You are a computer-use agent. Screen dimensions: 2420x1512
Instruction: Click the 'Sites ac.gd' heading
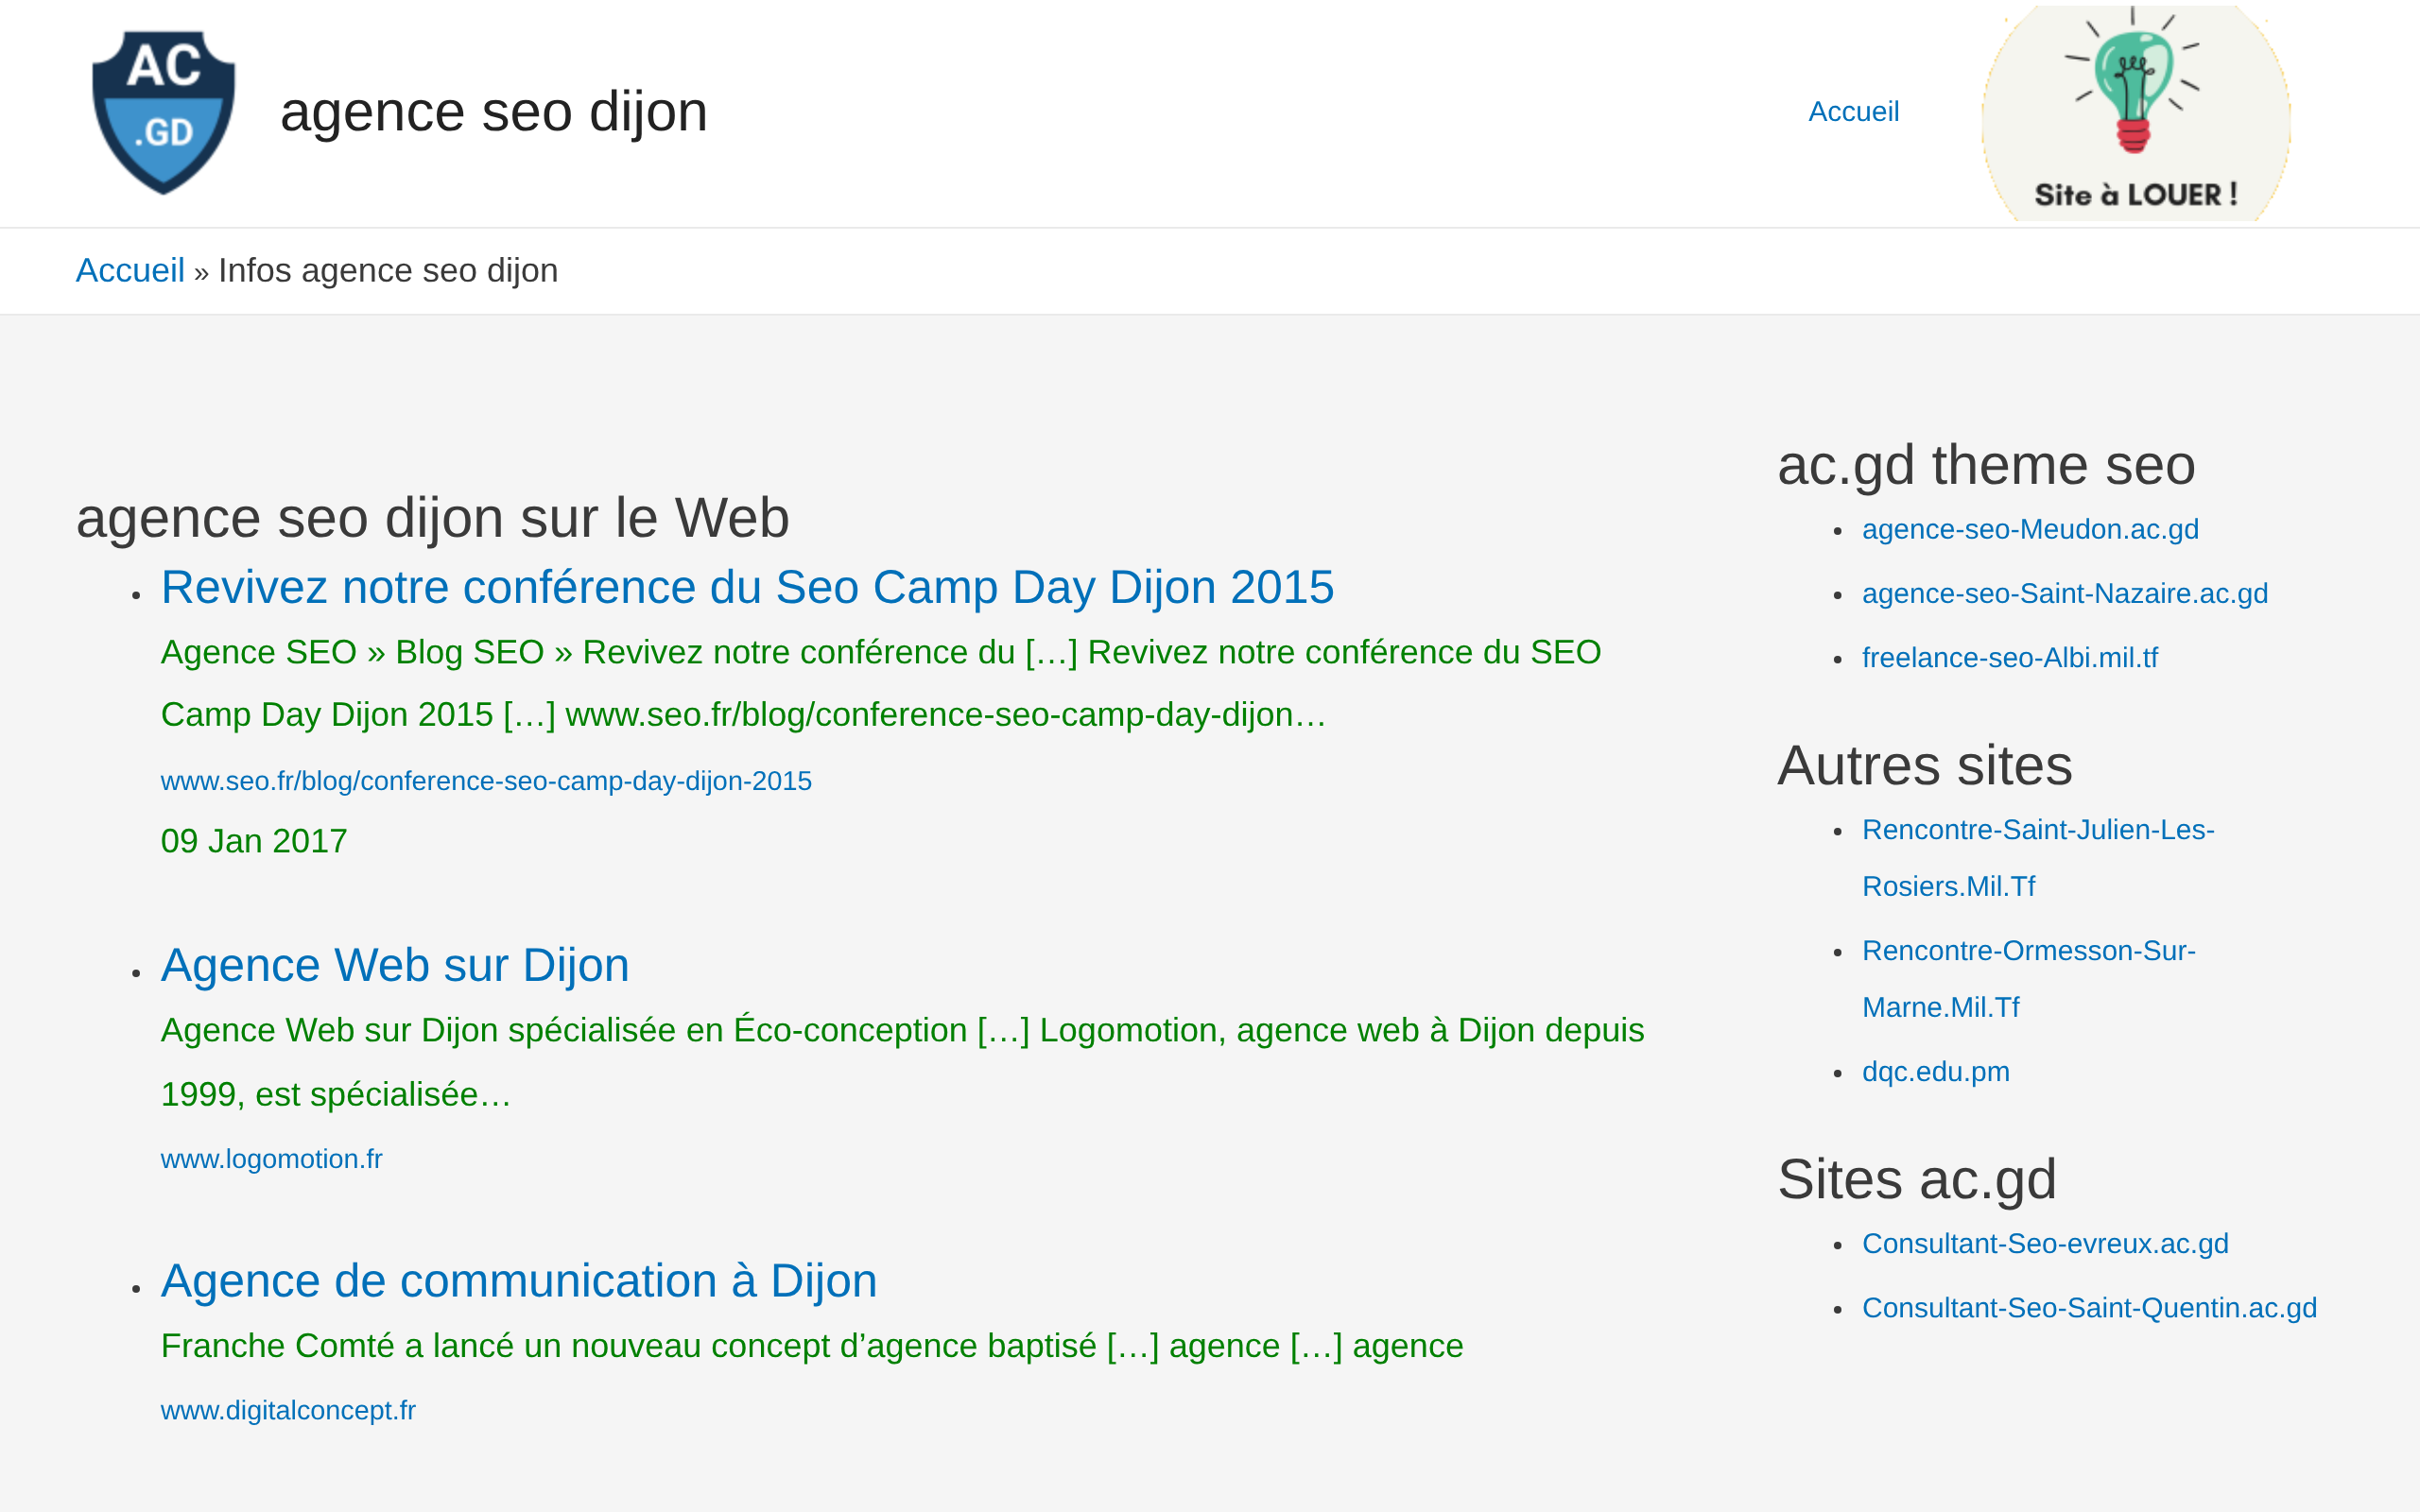coord(1916,1179)
